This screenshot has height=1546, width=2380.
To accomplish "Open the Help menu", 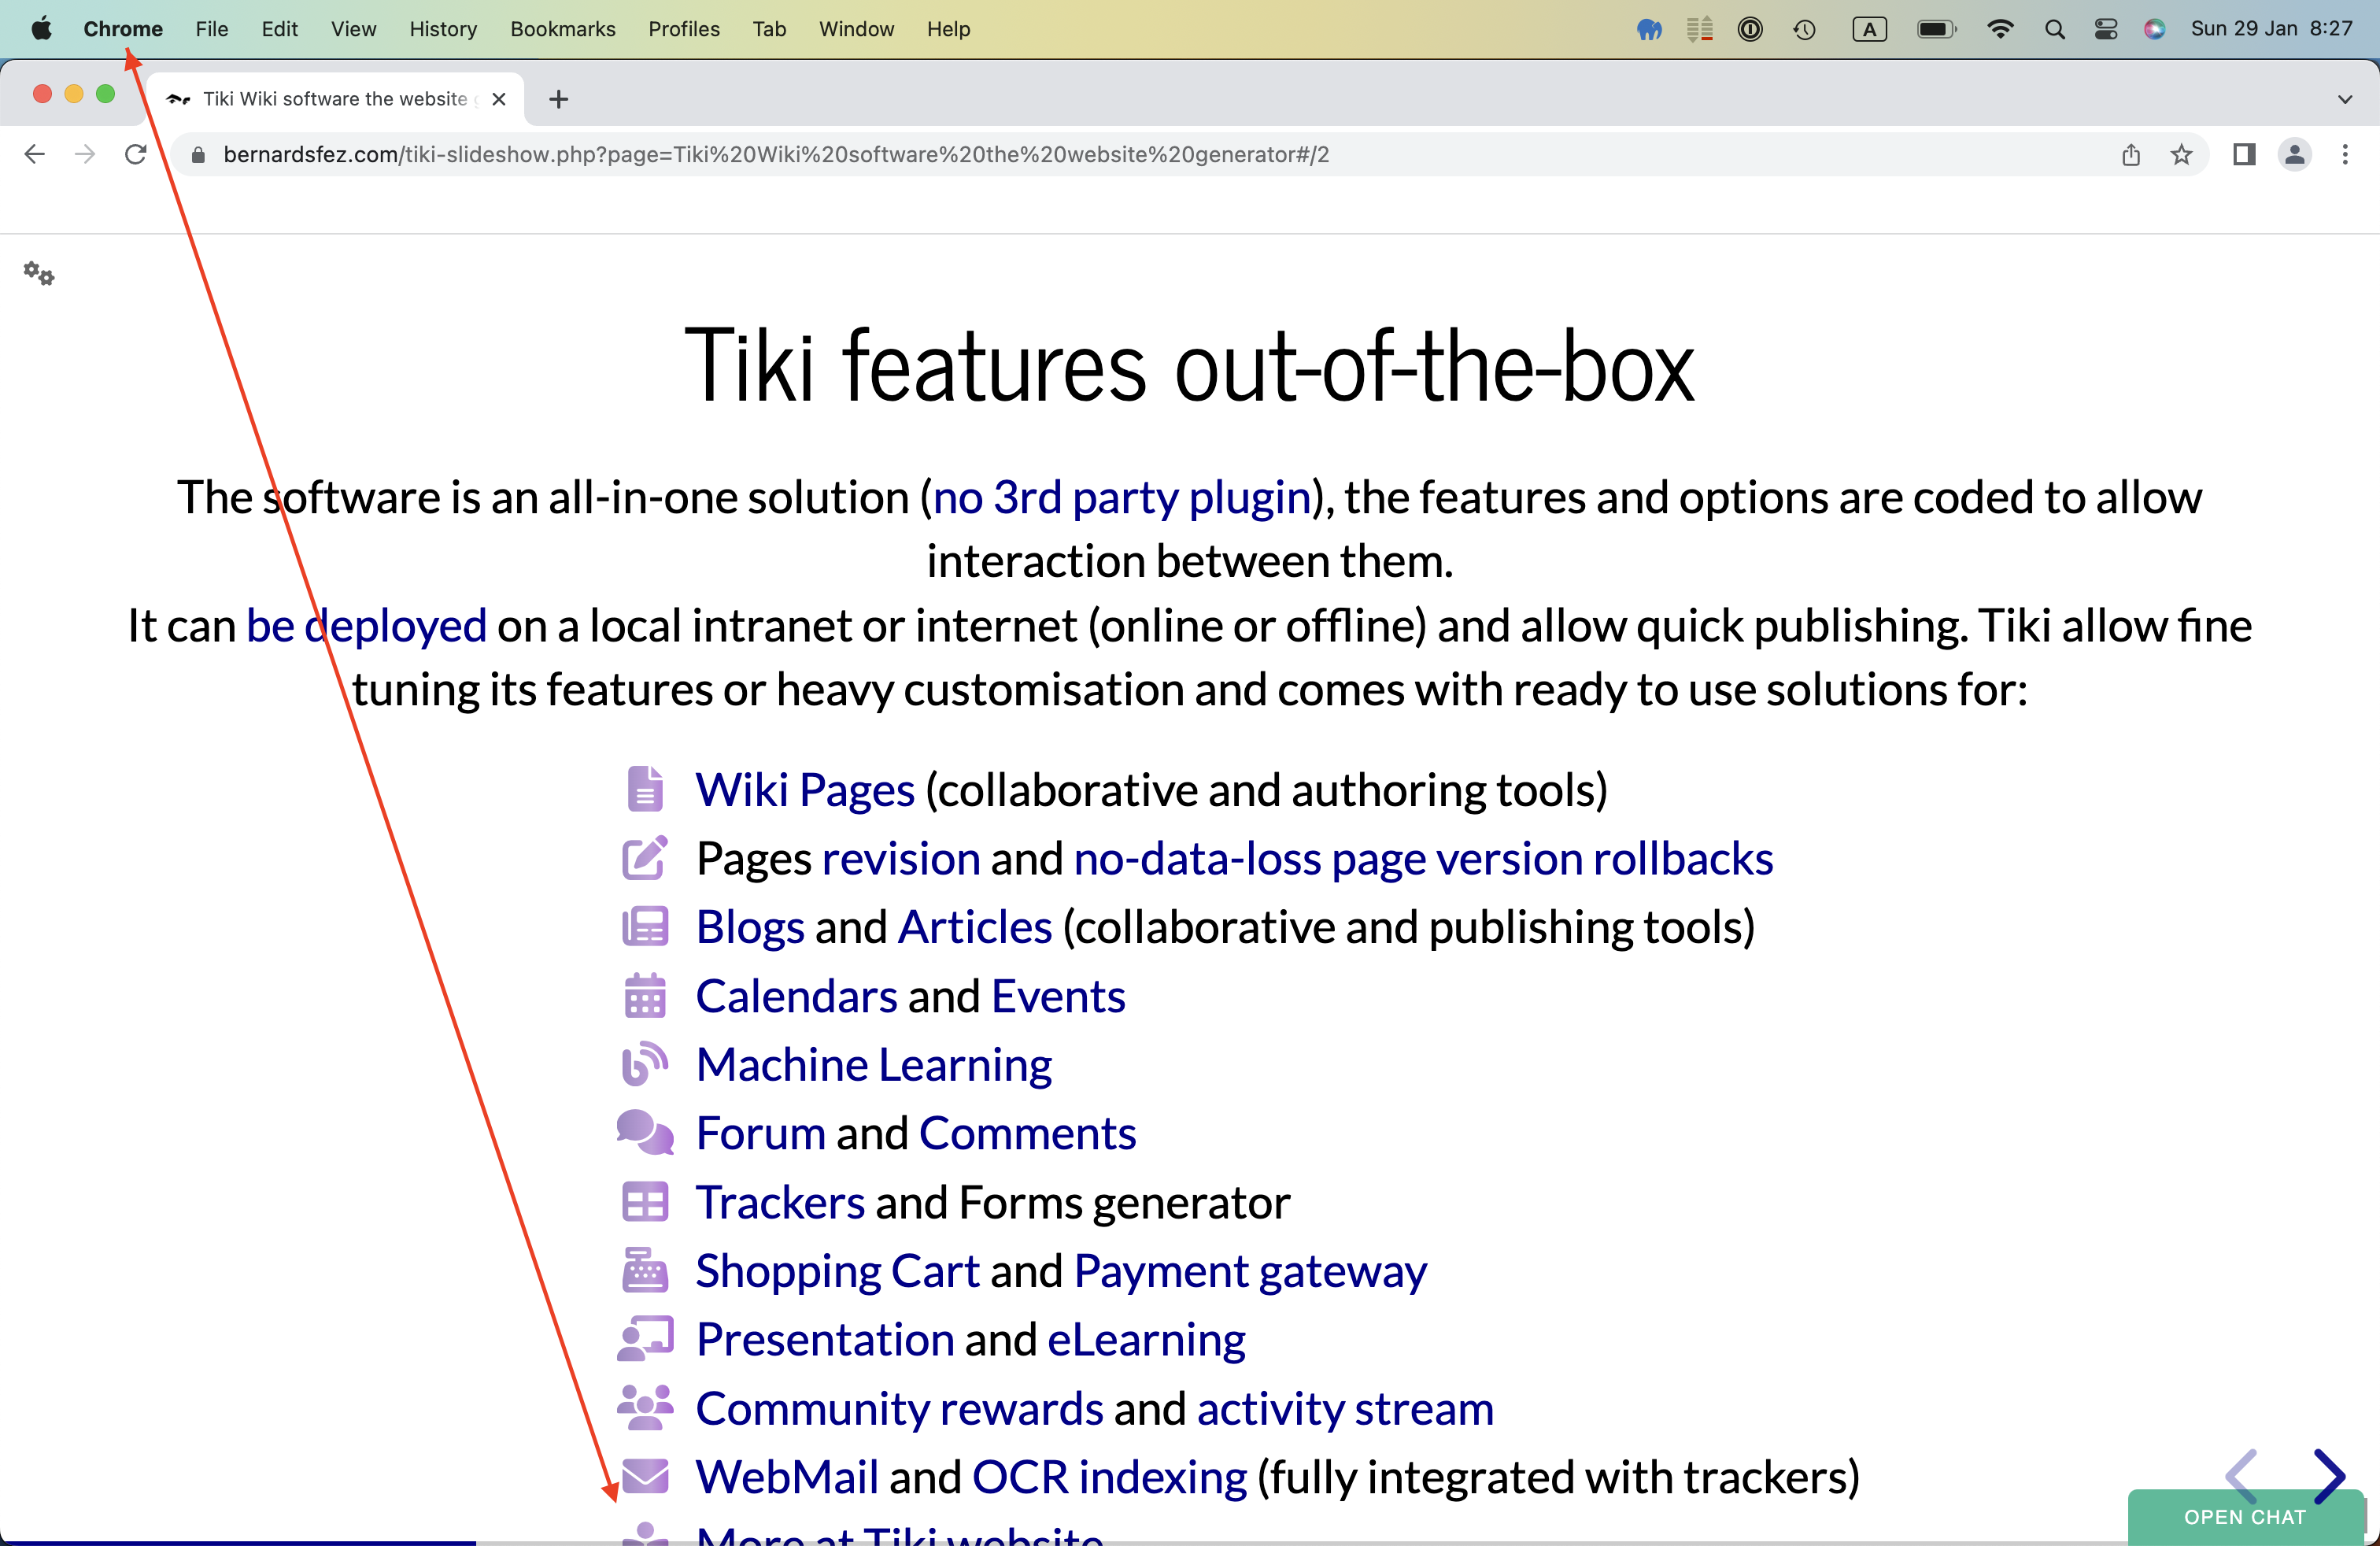I will click(x=949, y=29).
